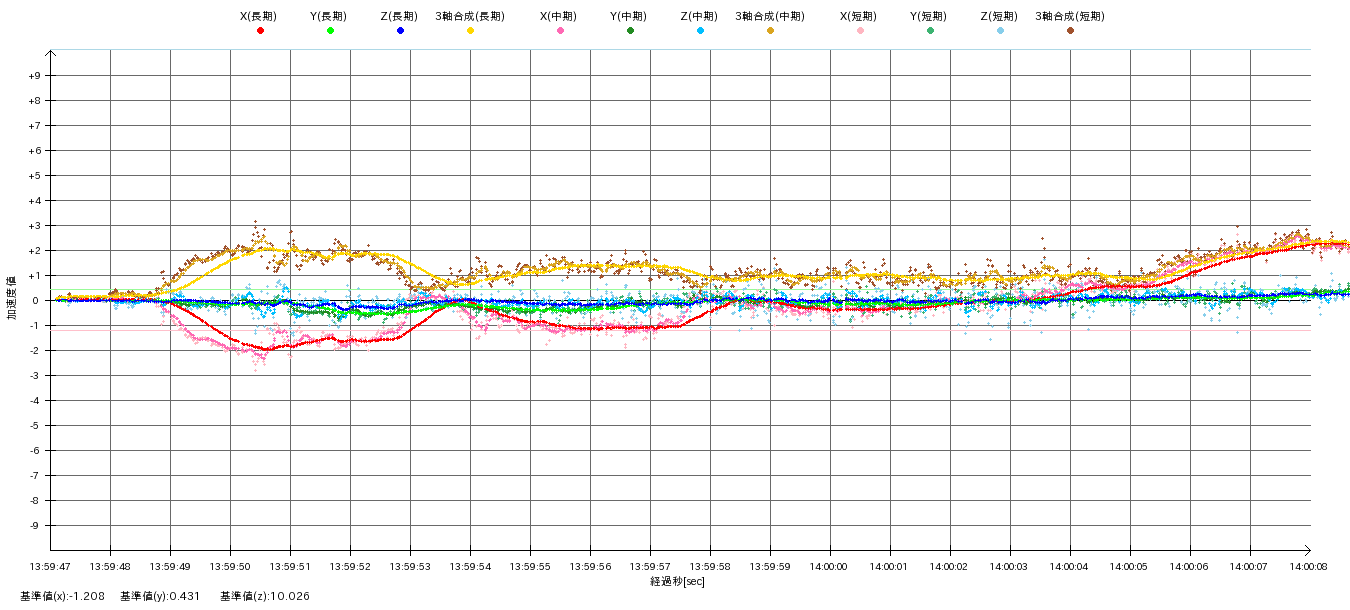Toggle the Y(短期) series legend label

pyautogui.click(x=930, y=16)
